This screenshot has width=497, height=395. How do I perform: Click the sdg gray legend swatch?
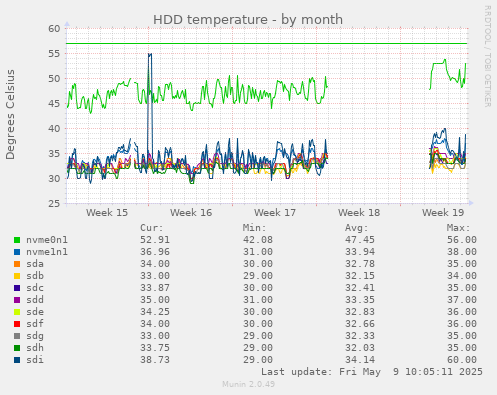pos(17,336)
